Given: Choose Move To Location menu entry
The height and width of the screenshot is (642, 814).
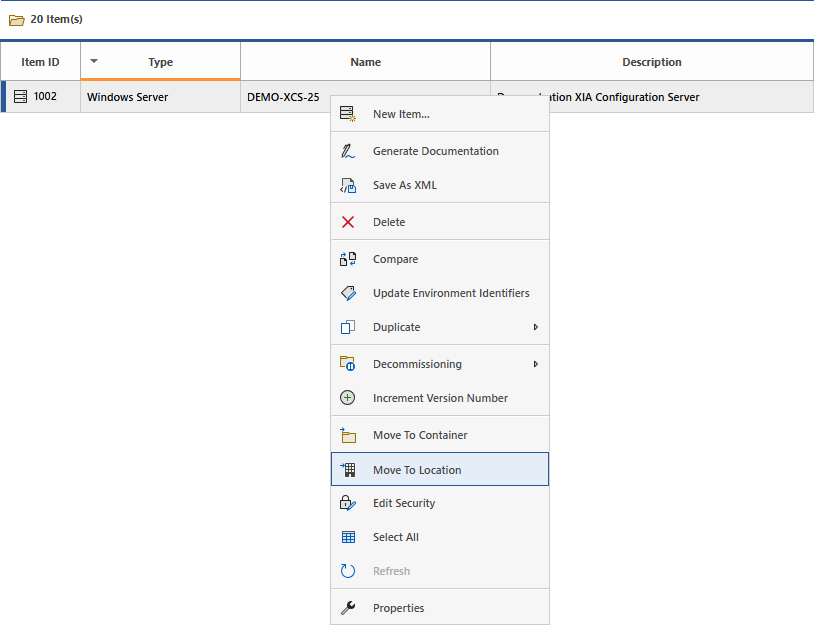Looking at the screenshot, I should pyautogui.click(x=417, y=470).
